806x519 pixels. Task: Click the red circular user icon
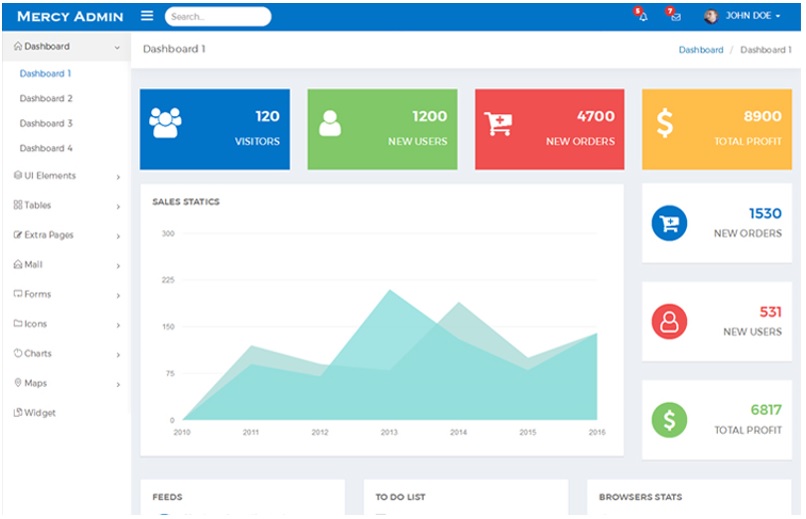coord(669,322)
